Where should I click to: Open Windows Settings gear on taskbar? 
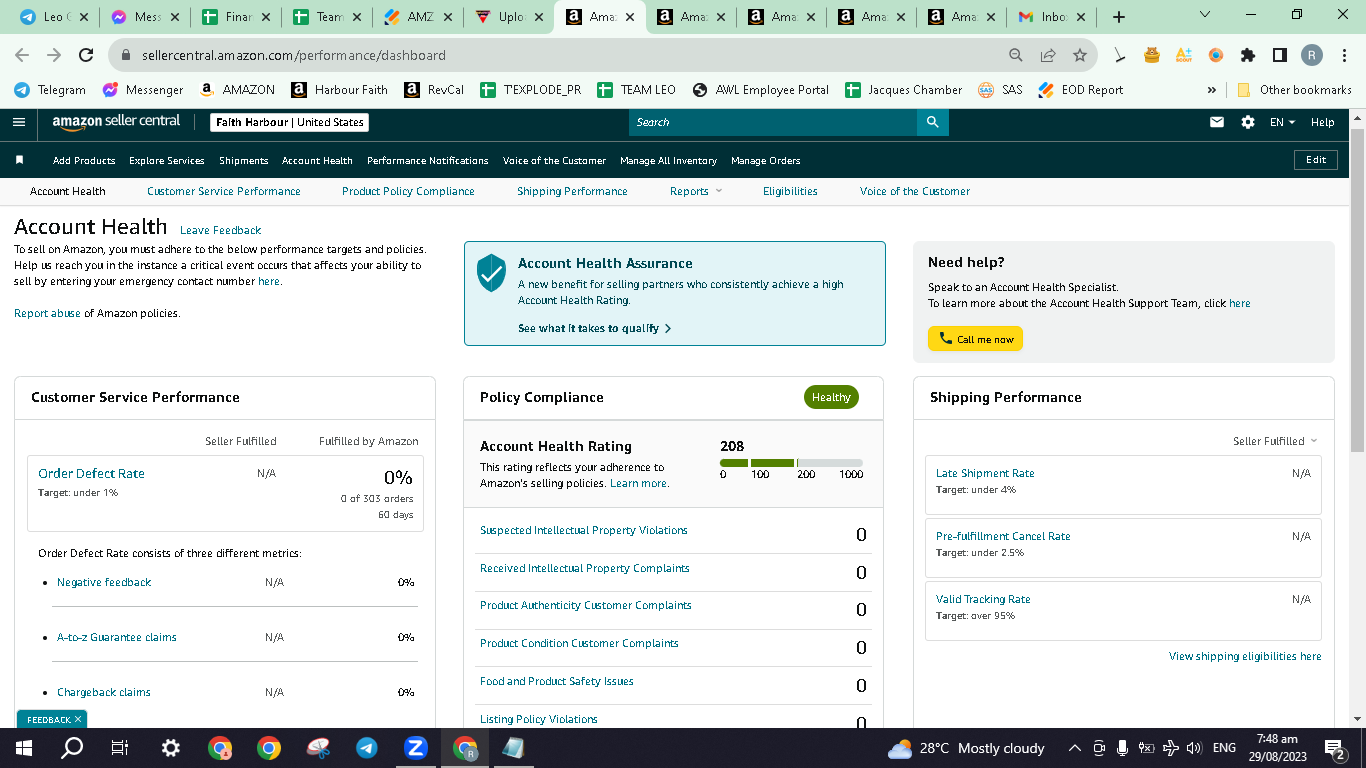(171, 748)
